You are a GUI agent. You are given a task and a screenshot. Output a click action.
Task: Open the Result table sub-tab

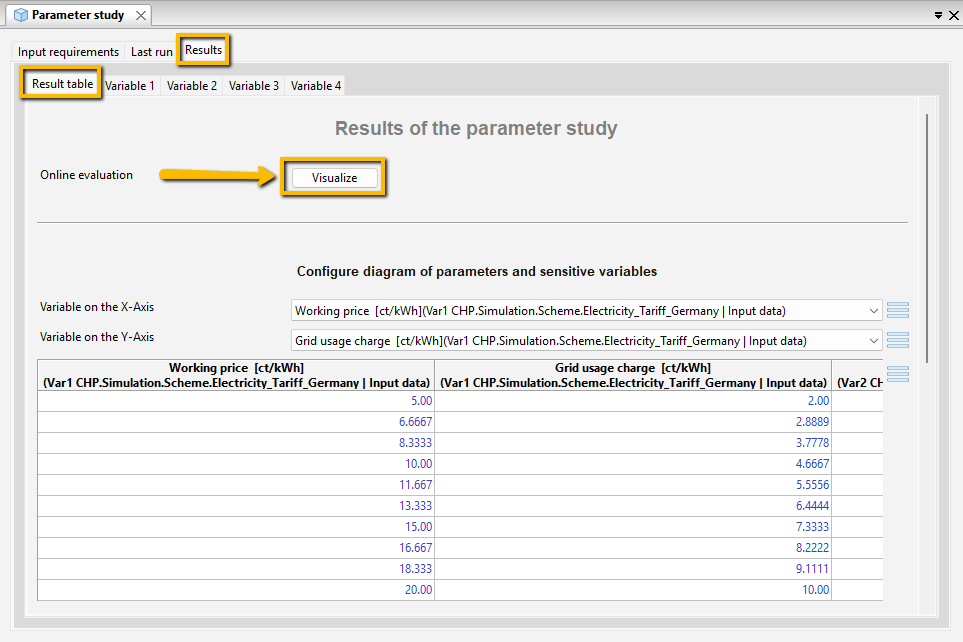62,84
